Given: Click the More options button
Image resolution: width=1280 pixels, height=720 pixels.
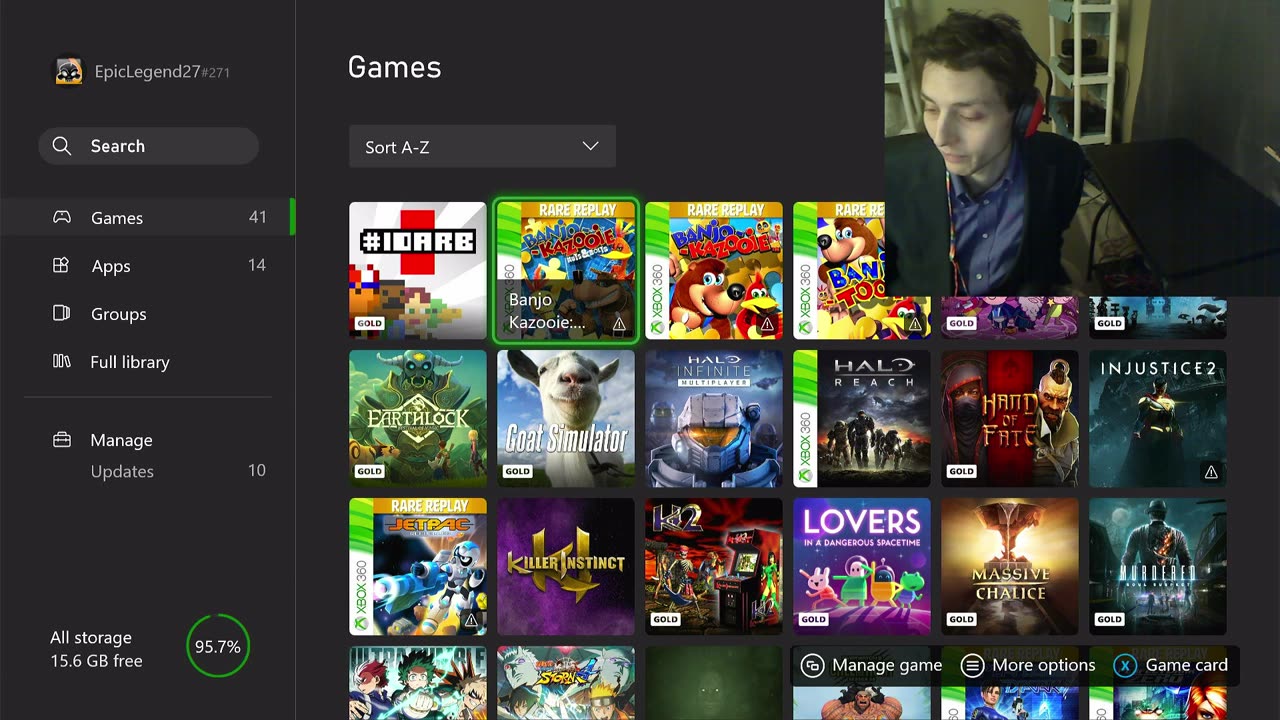Looking at the screenshot, I should pos(1028,665).
